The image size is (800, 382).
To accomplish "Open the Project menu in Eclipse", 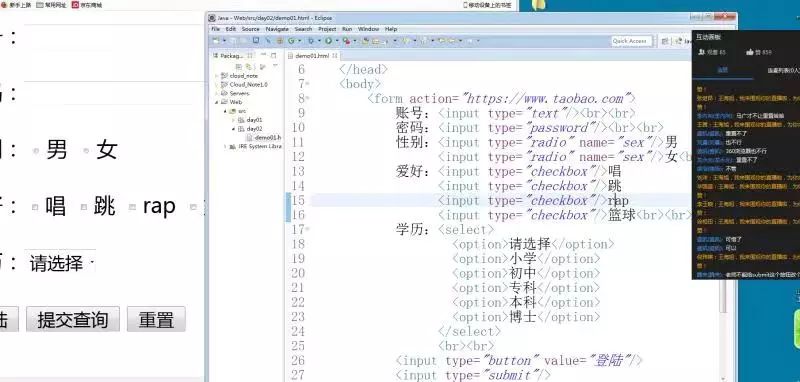I will tap(327, 29).
